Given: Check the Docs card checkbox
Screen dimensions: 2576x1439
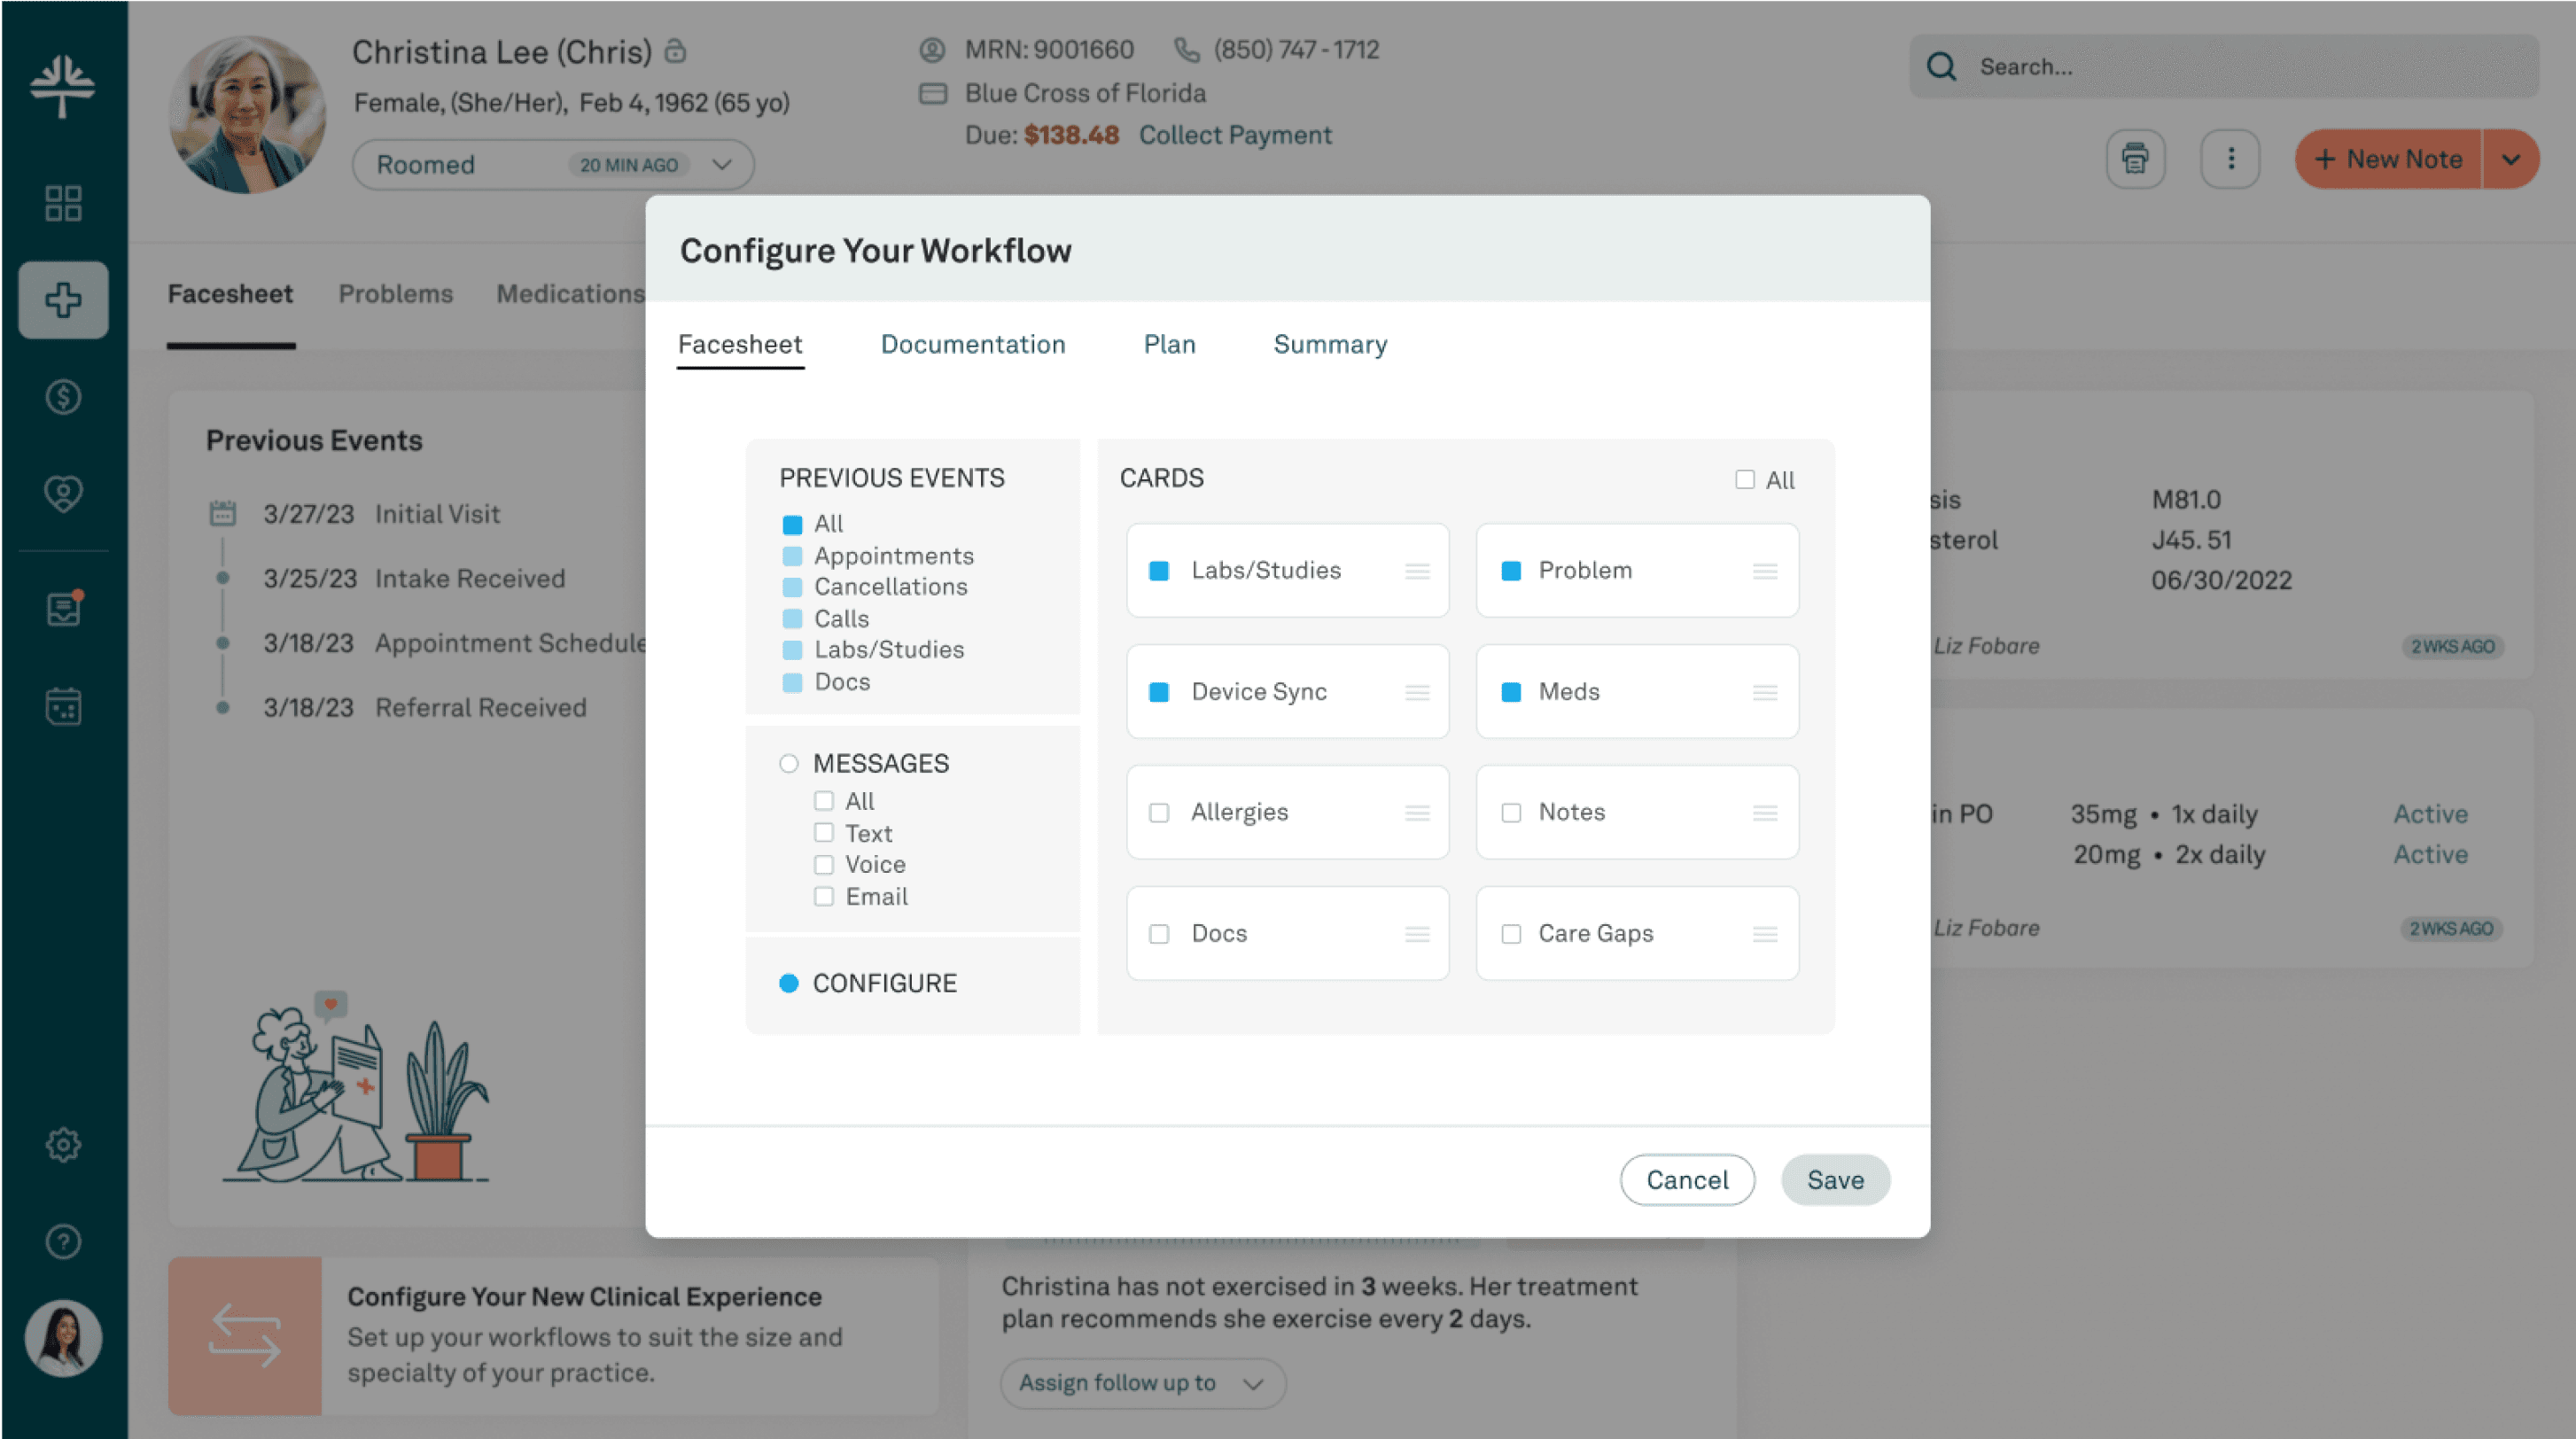Looking at the screenshot, I should click(1159, 934).
